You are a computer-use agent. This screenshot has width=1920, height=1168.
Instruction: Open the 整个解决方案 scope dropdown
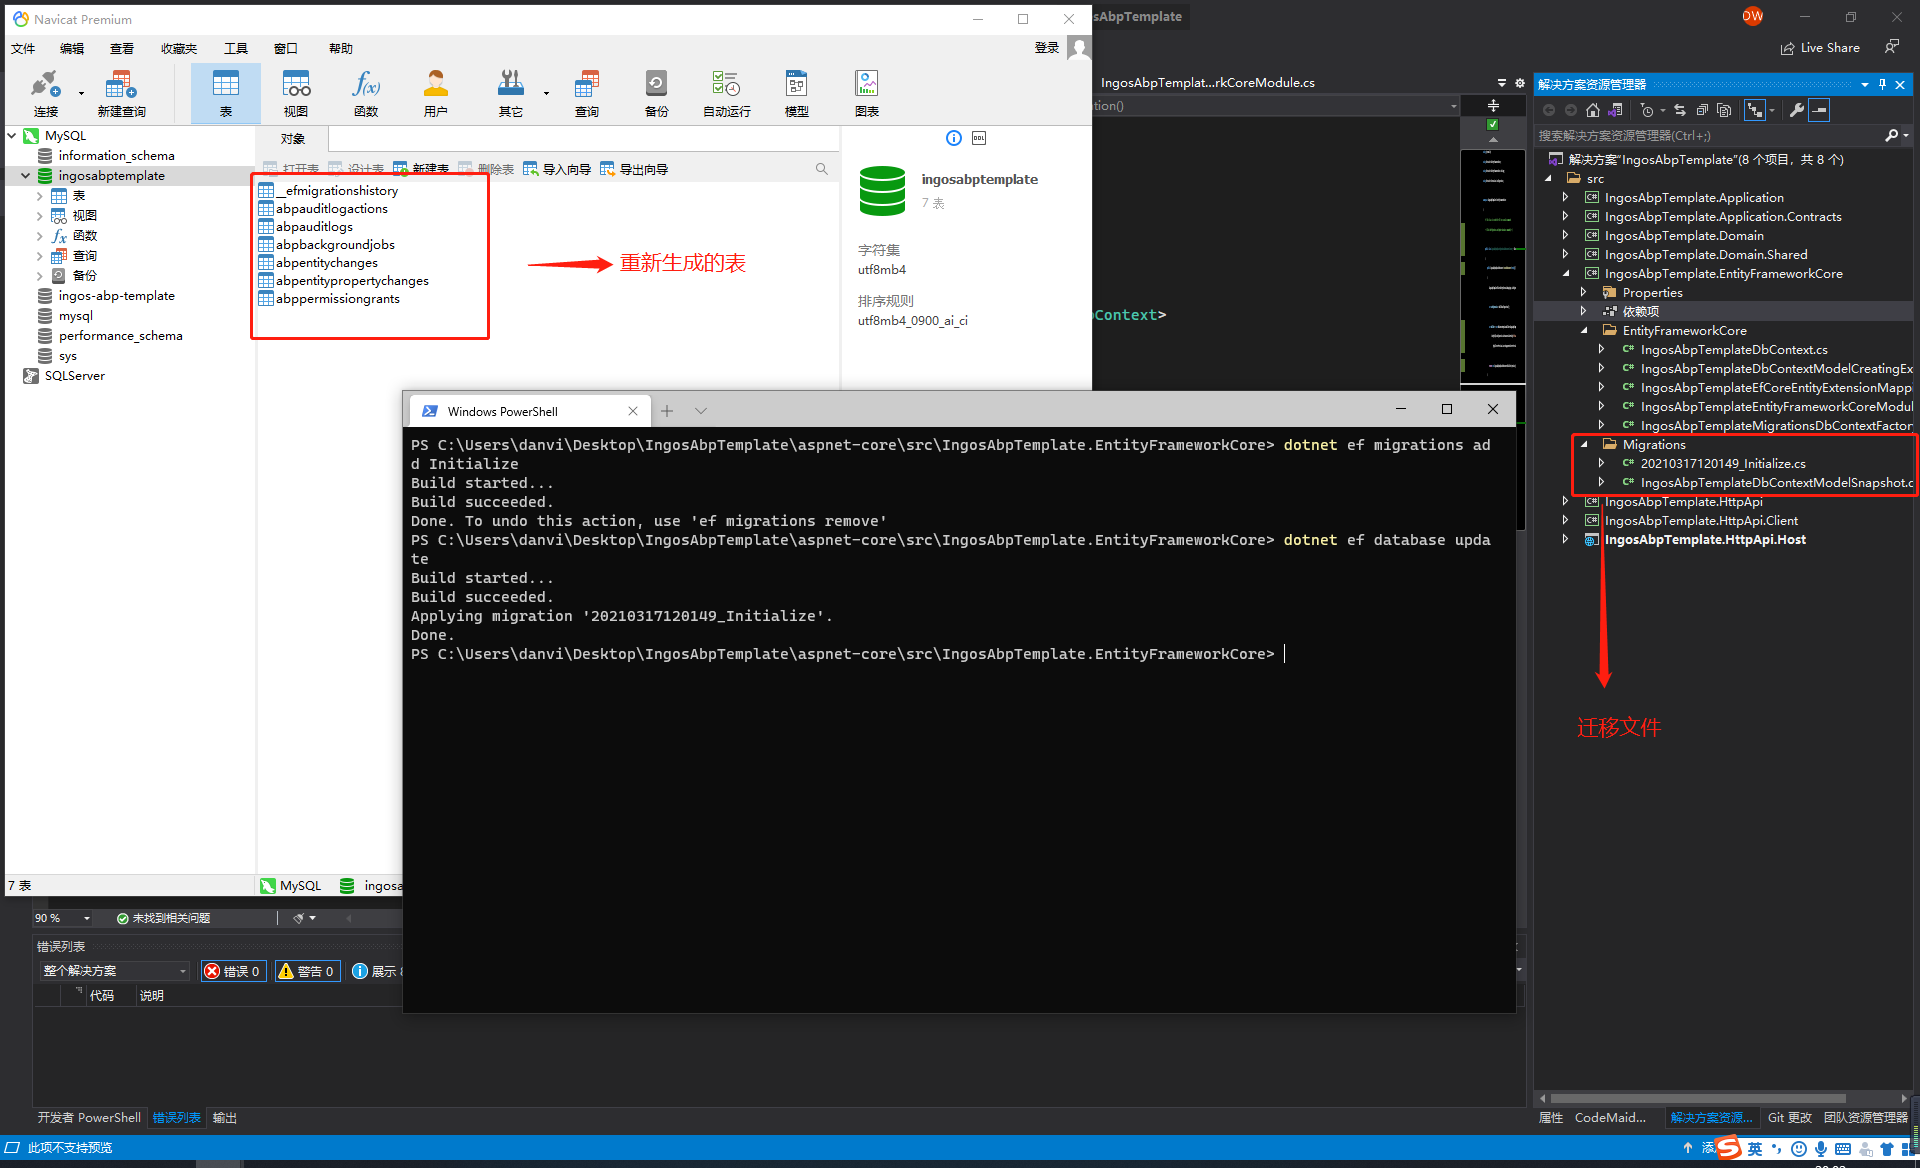(x=115, y=971)
